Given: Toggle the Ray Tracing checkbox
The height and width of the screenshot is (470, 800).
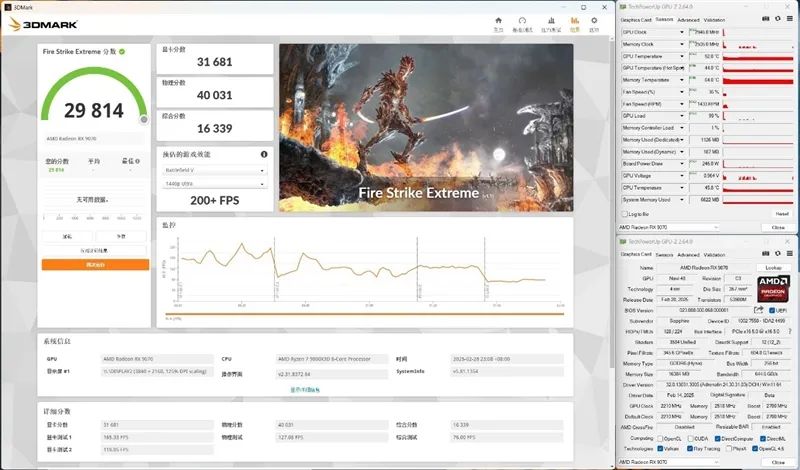Looking at the screenshot, I should point(690,449).
